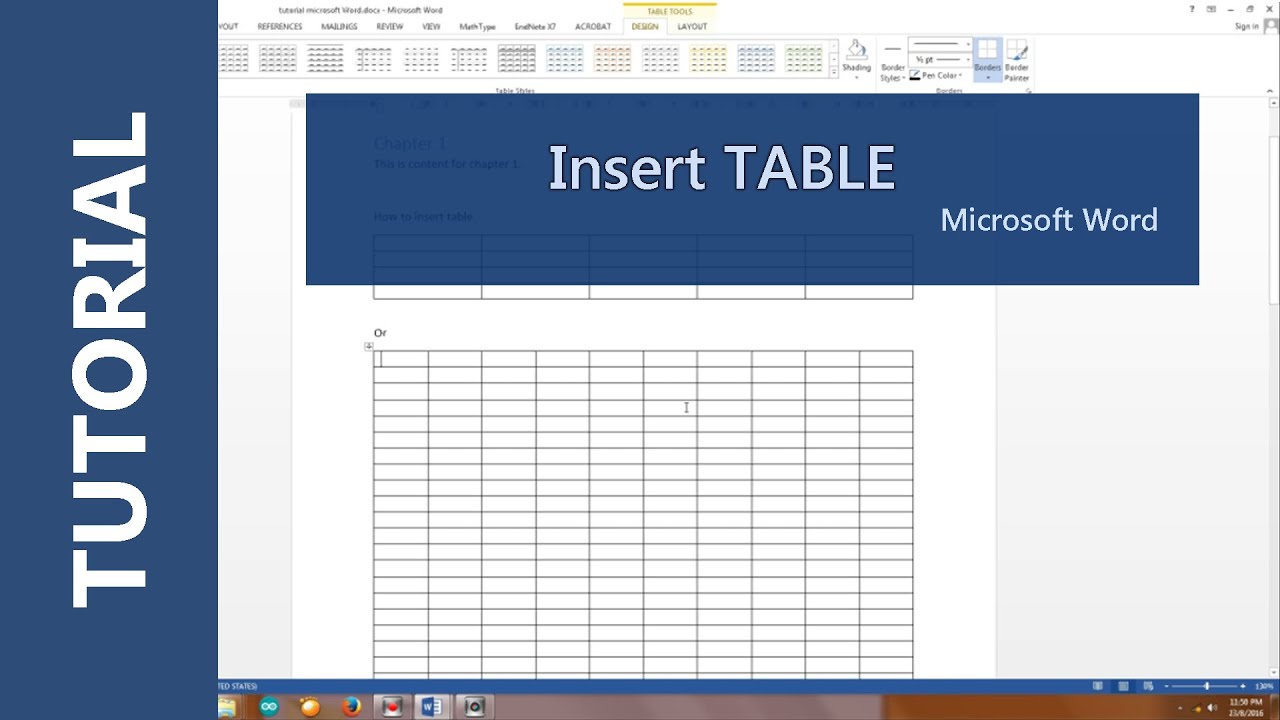Expand the Shading dropdown arrow
Screen dimensions: 1280x720
[x=857, y=78]
